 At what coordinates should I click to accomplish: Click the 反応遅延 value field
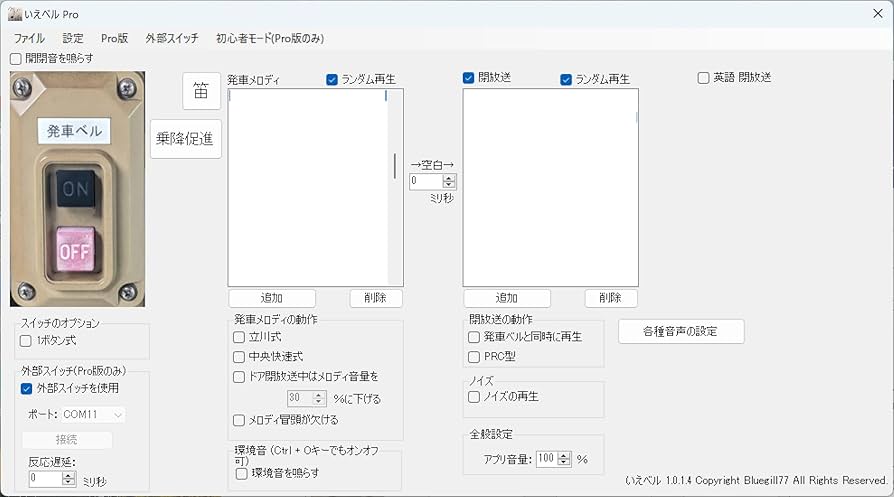tap(46, 479)
